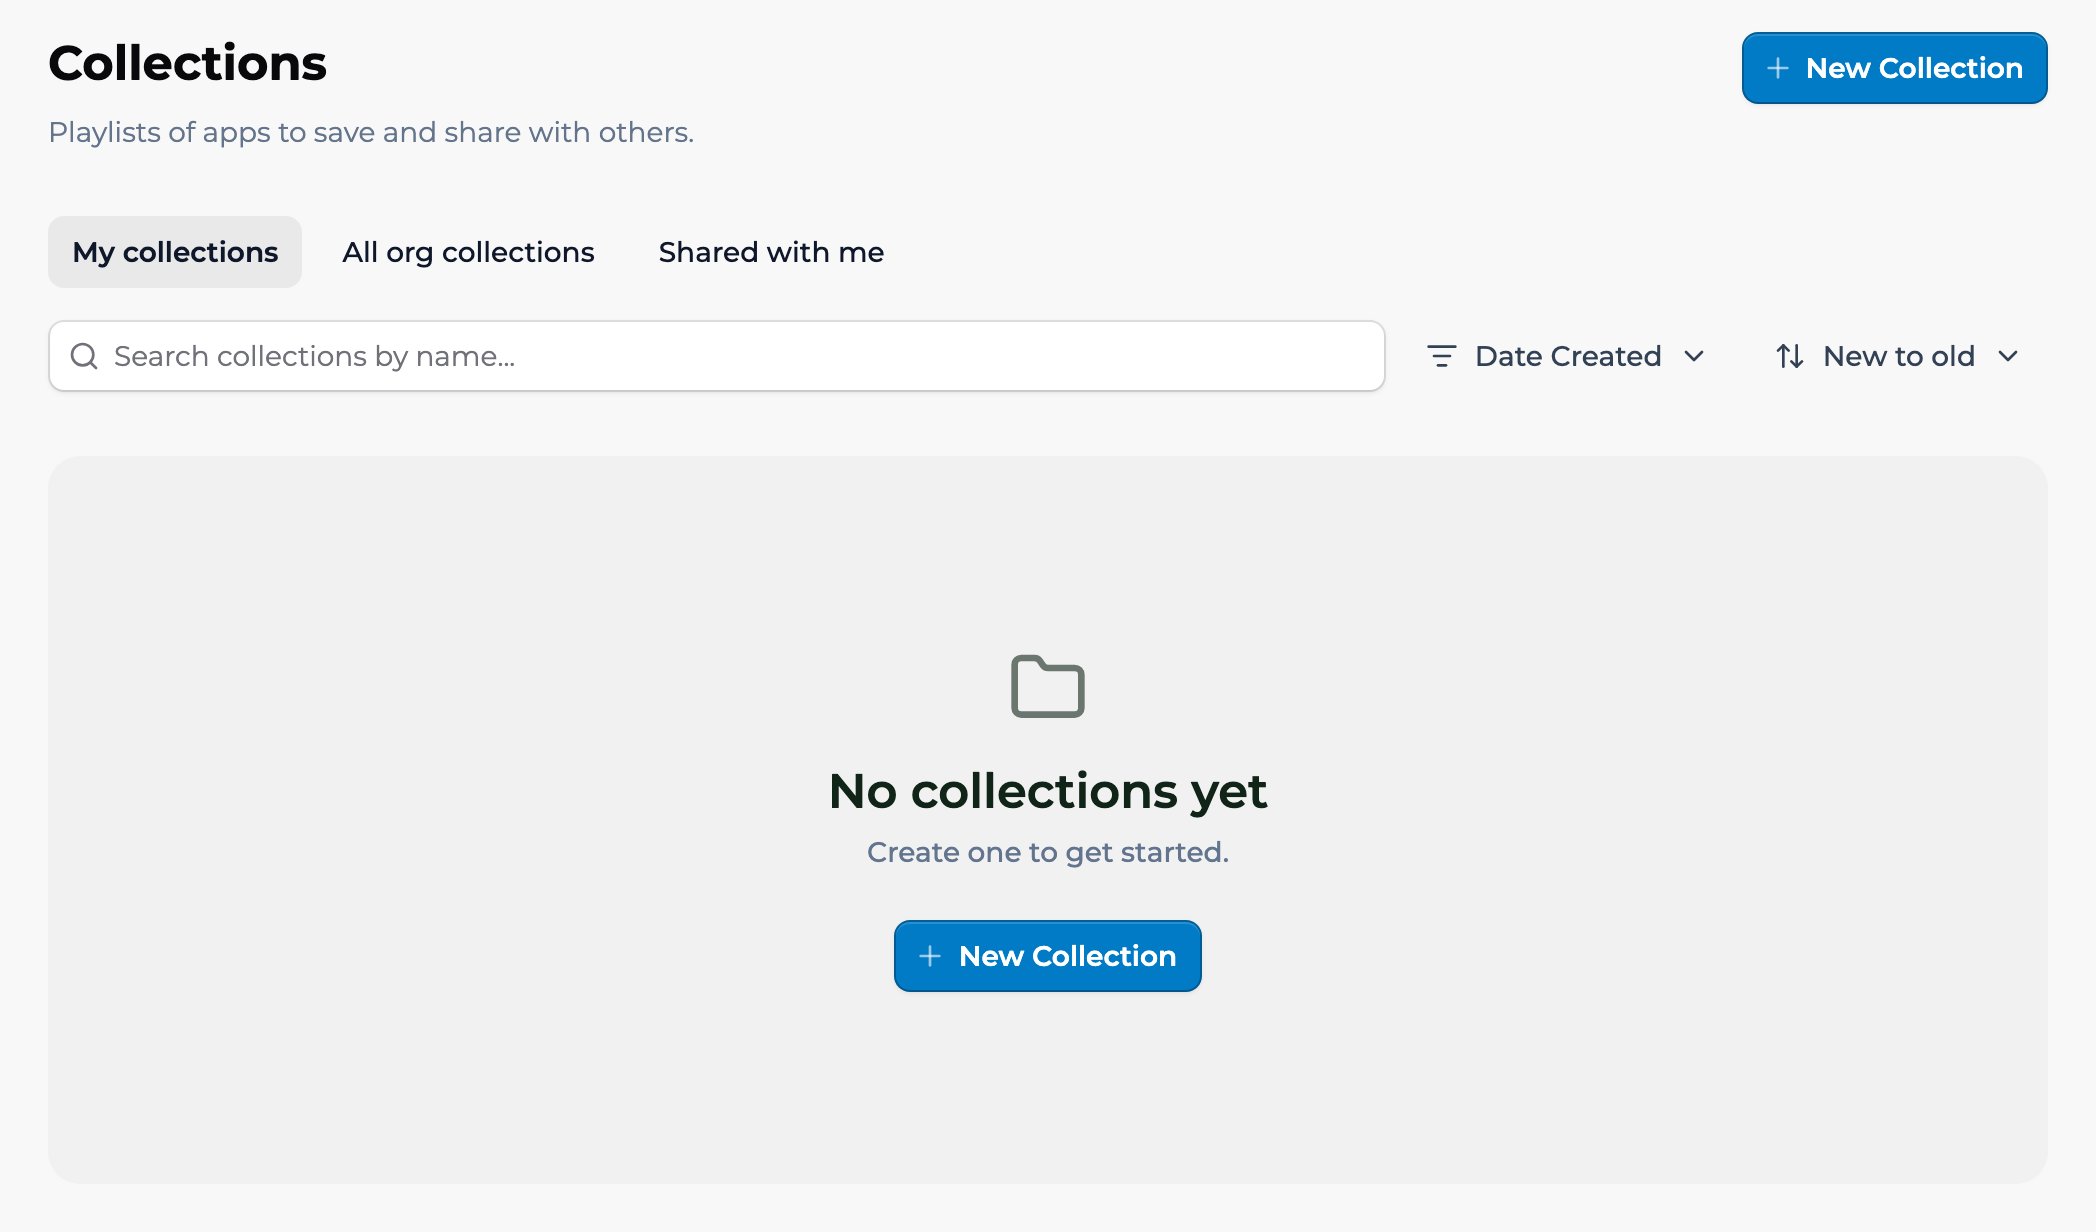
Task: Open the All org collections tab
Action: (x=468, y=252)
